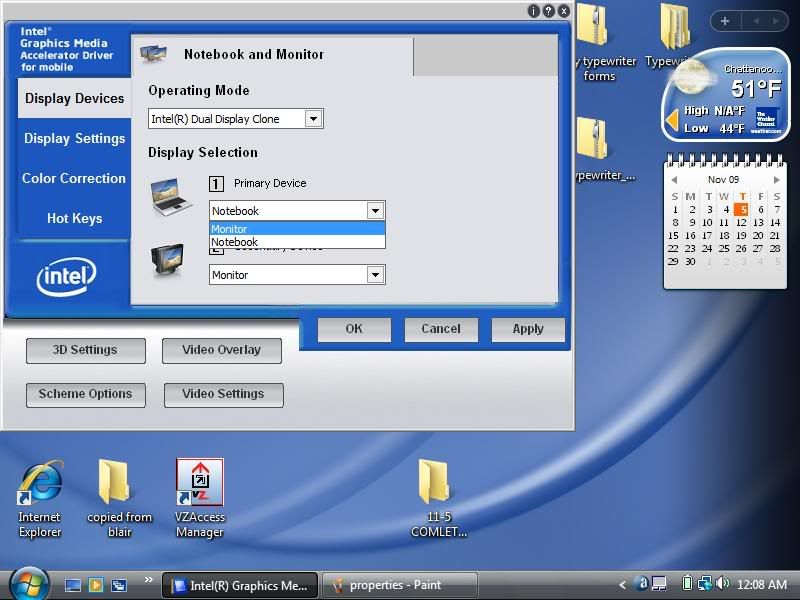
Task: Open the help question mark icon
Action: (x=548, y=11)
